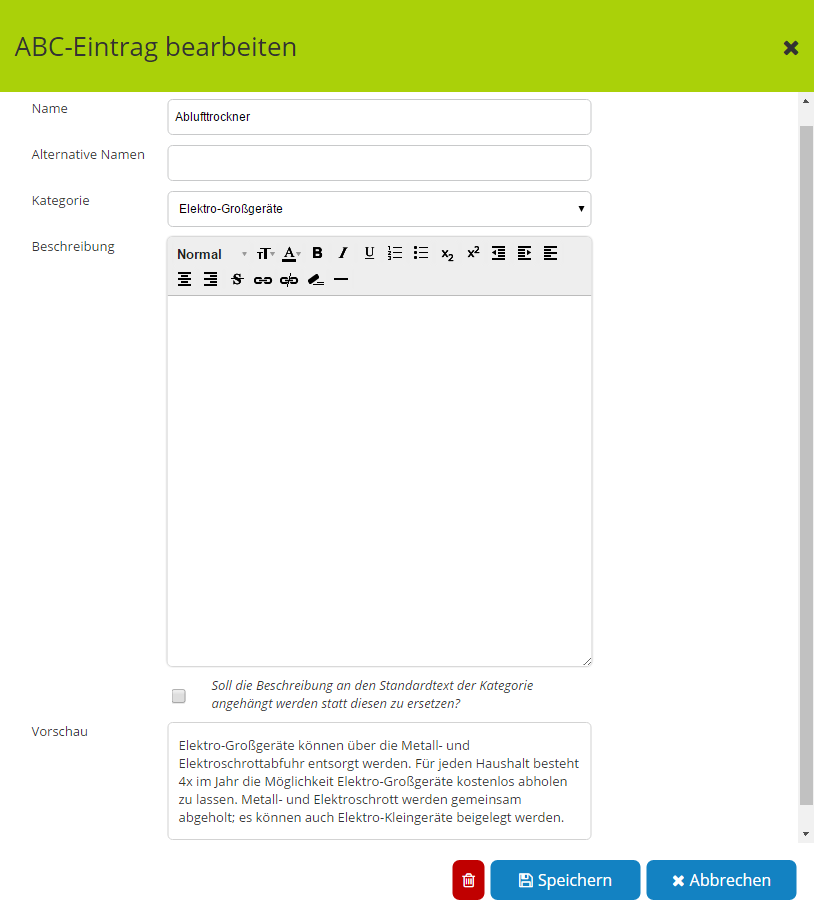Screen dimensions: 814x913
Task: Apply superscript formatting
Action: [x=473, y=252]
